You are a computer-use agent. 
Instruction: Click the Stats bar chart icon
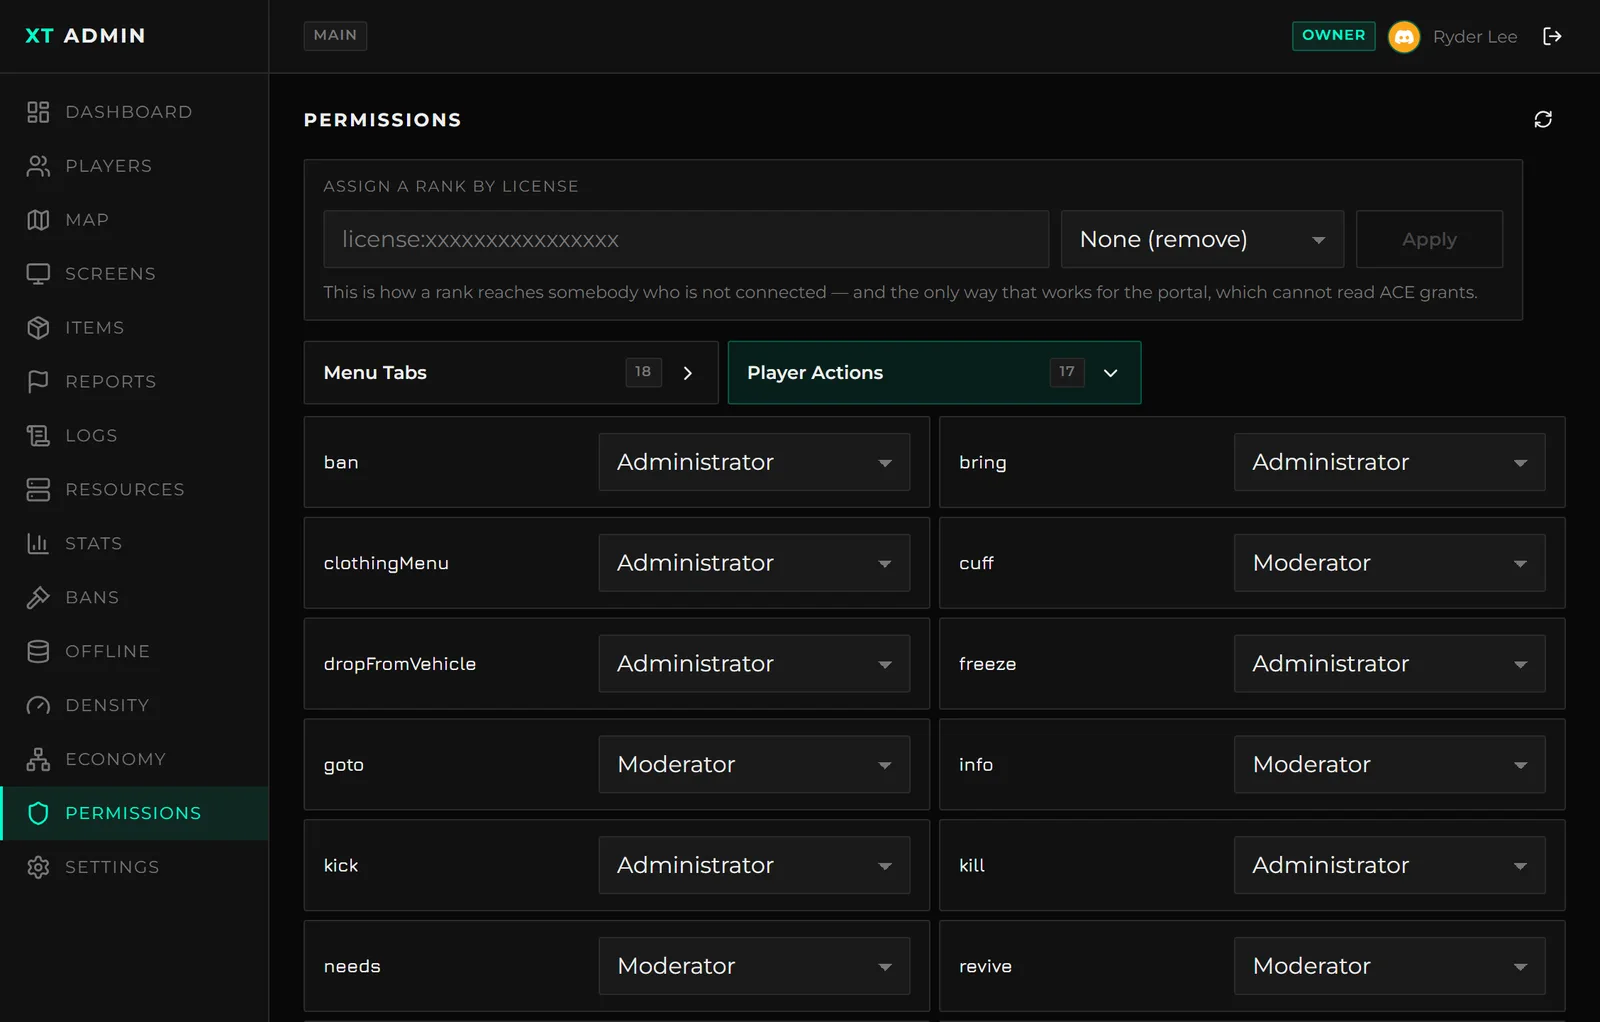point(38,544)
